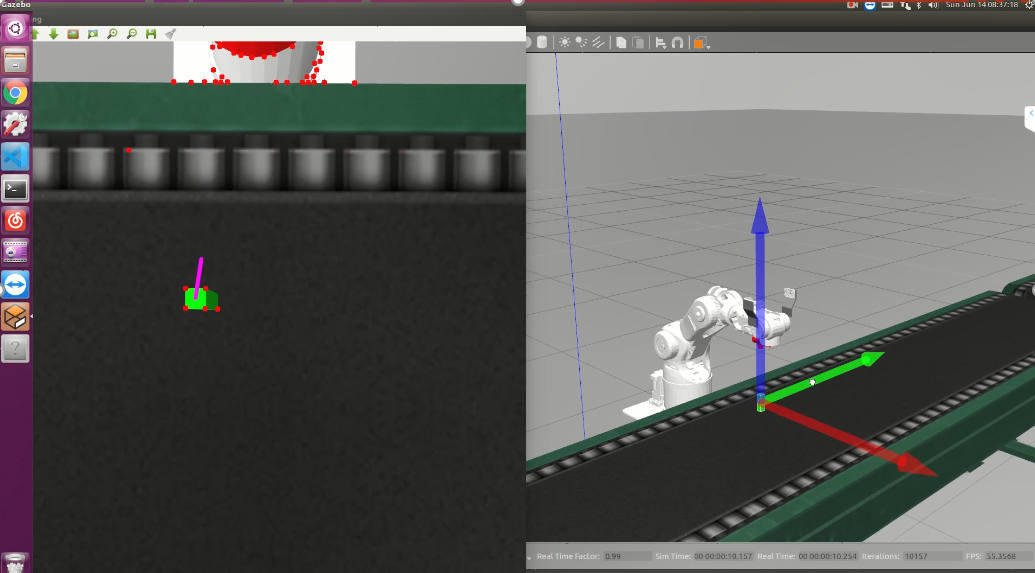Screen dimensions: 1035x573
Task: Save the image with the green floppy icon
Action: [151, 34]
